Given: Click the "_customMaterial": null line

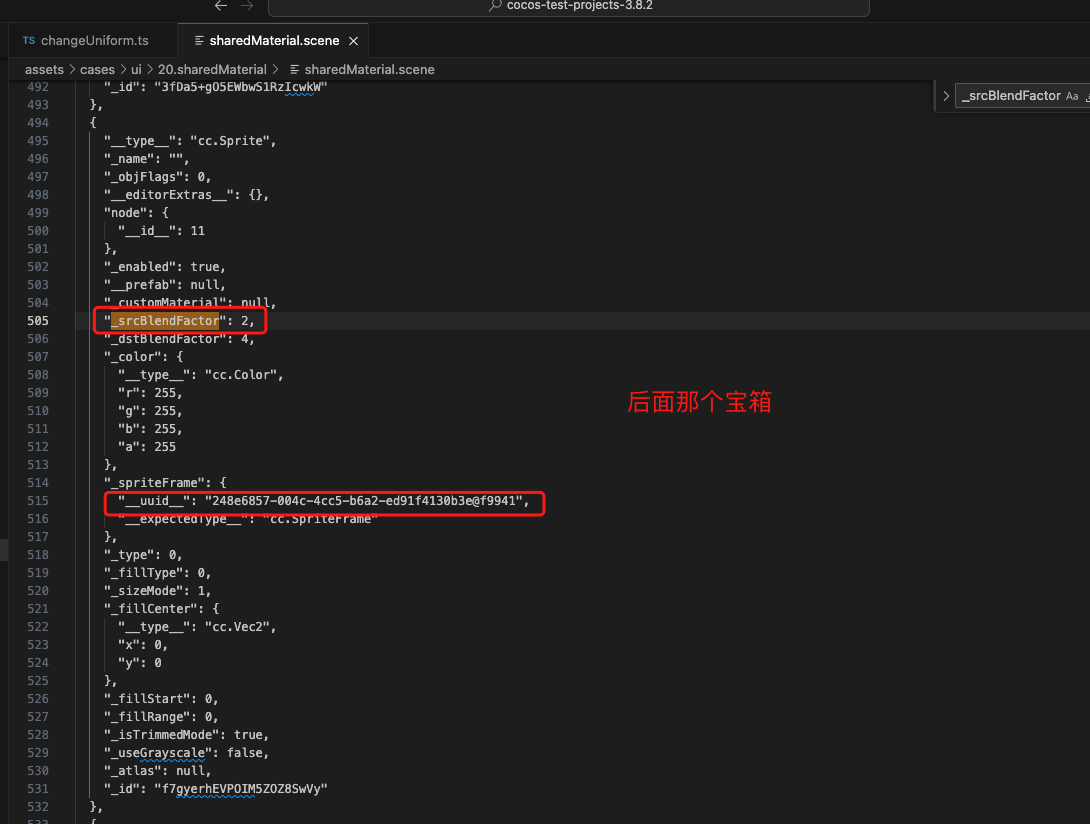Looking at the screenshot, I should point(190,302).
